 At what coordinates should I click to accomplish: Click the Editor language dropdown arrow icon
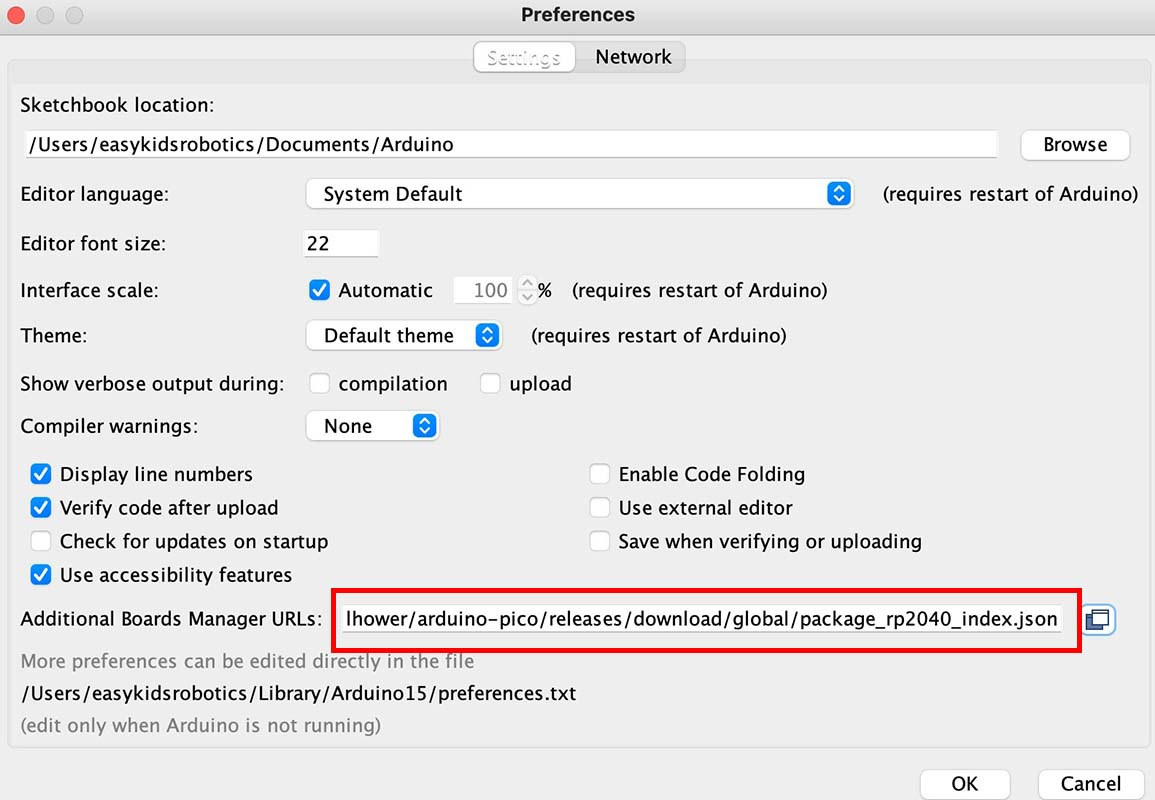(838, 194)
